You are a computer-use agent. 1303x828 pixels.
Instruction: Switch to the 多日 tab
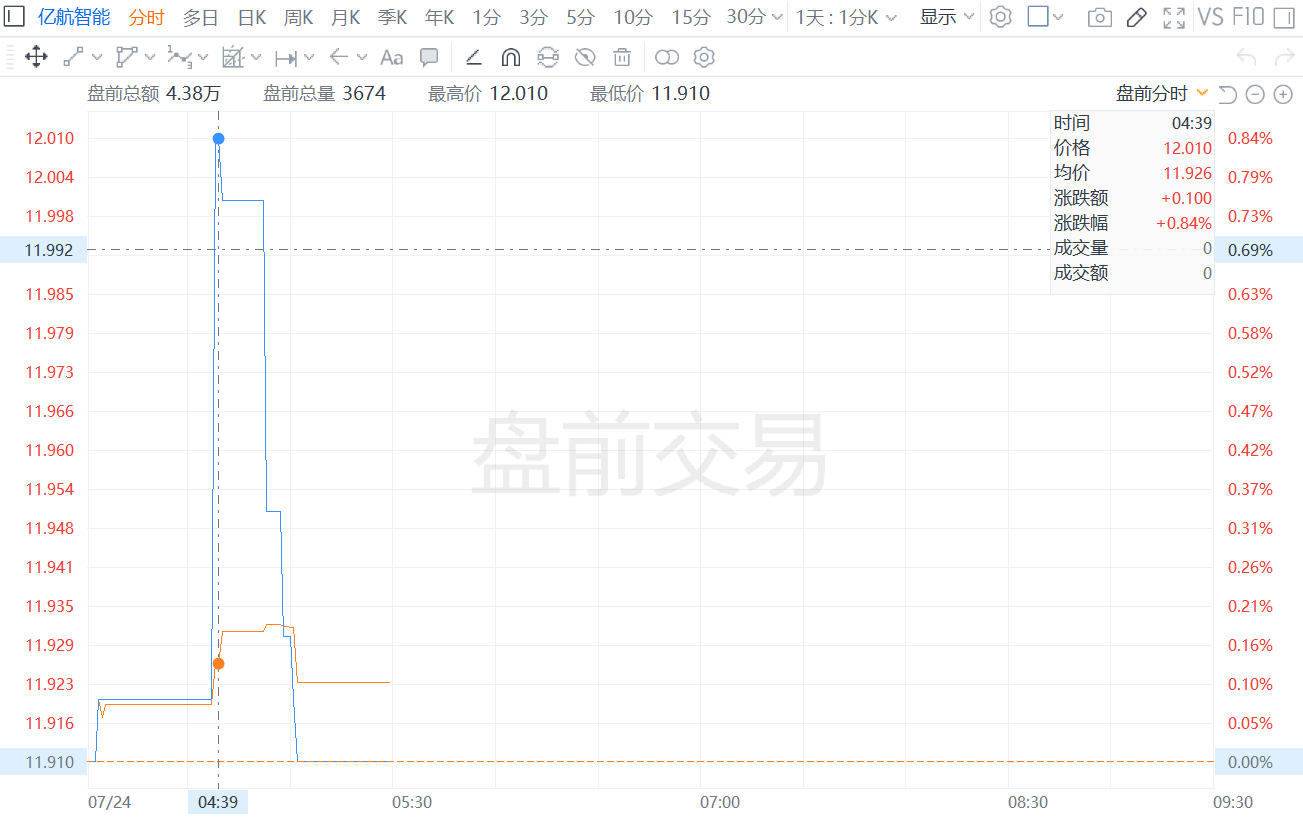point(200,17)
